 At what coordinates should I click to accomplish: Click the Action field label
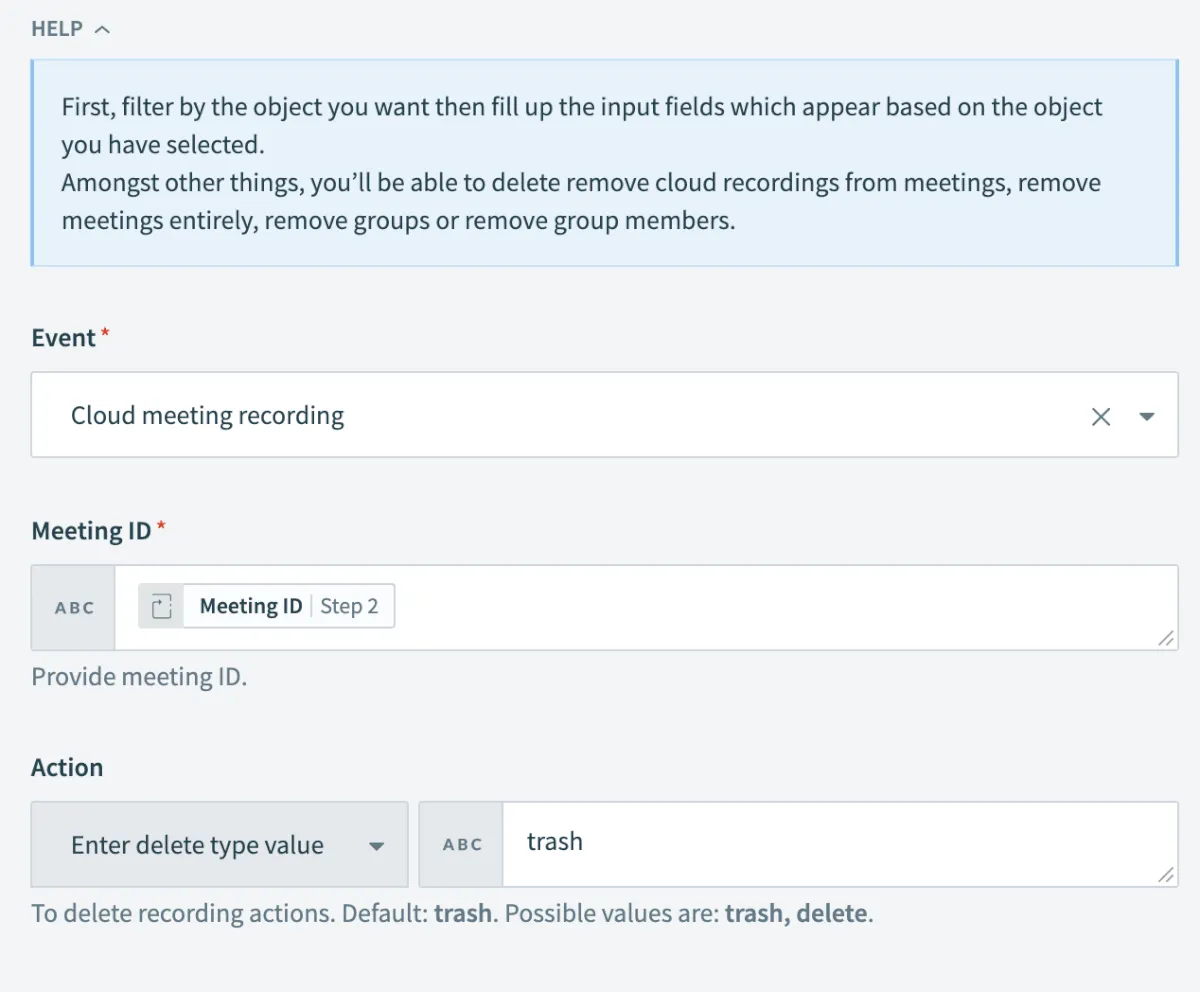67,768
